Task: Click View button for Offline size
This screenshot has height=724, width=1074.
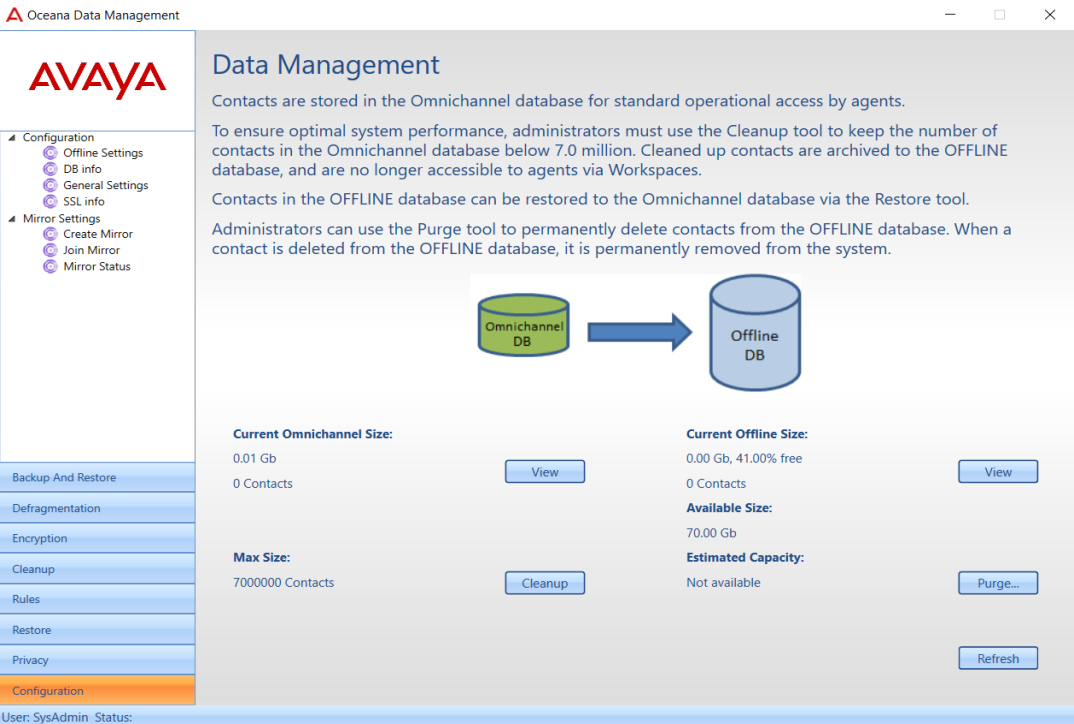Action: coord(998,472)
